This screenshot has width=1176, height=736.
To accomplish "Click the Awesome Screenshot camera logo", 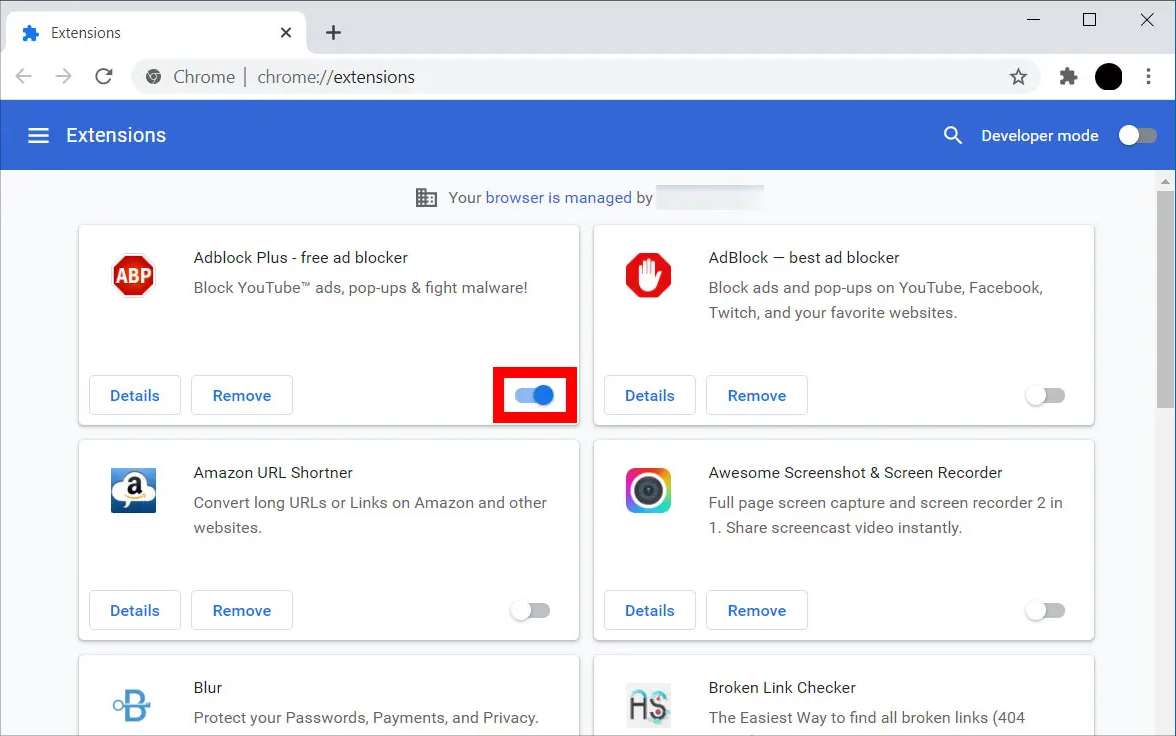I will (x=648, y=490).
